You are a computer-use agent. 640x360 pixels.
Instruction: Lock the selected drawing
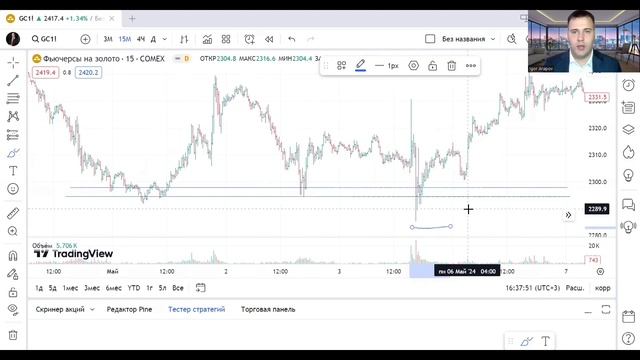(x=433, y=66)
